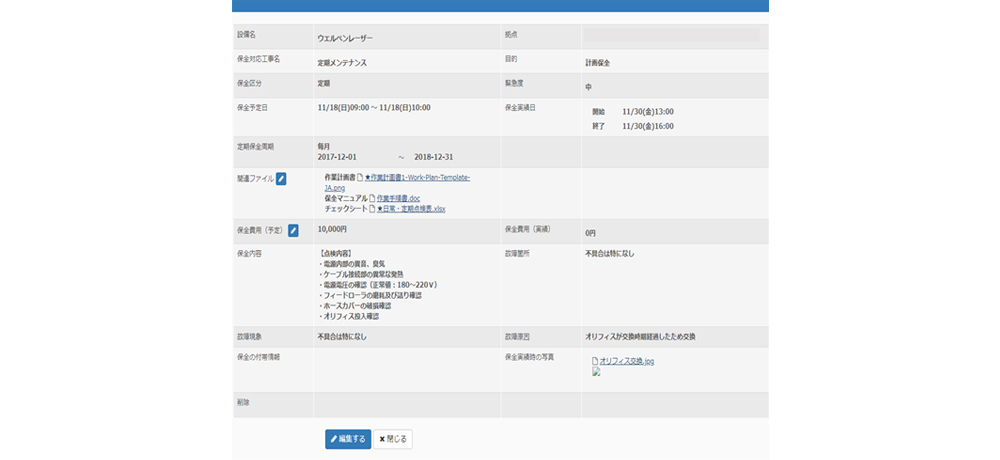The height and width of the screenshot is (460, 1000).
Task: Click the blue 編集する button
Action: (348, 439)
